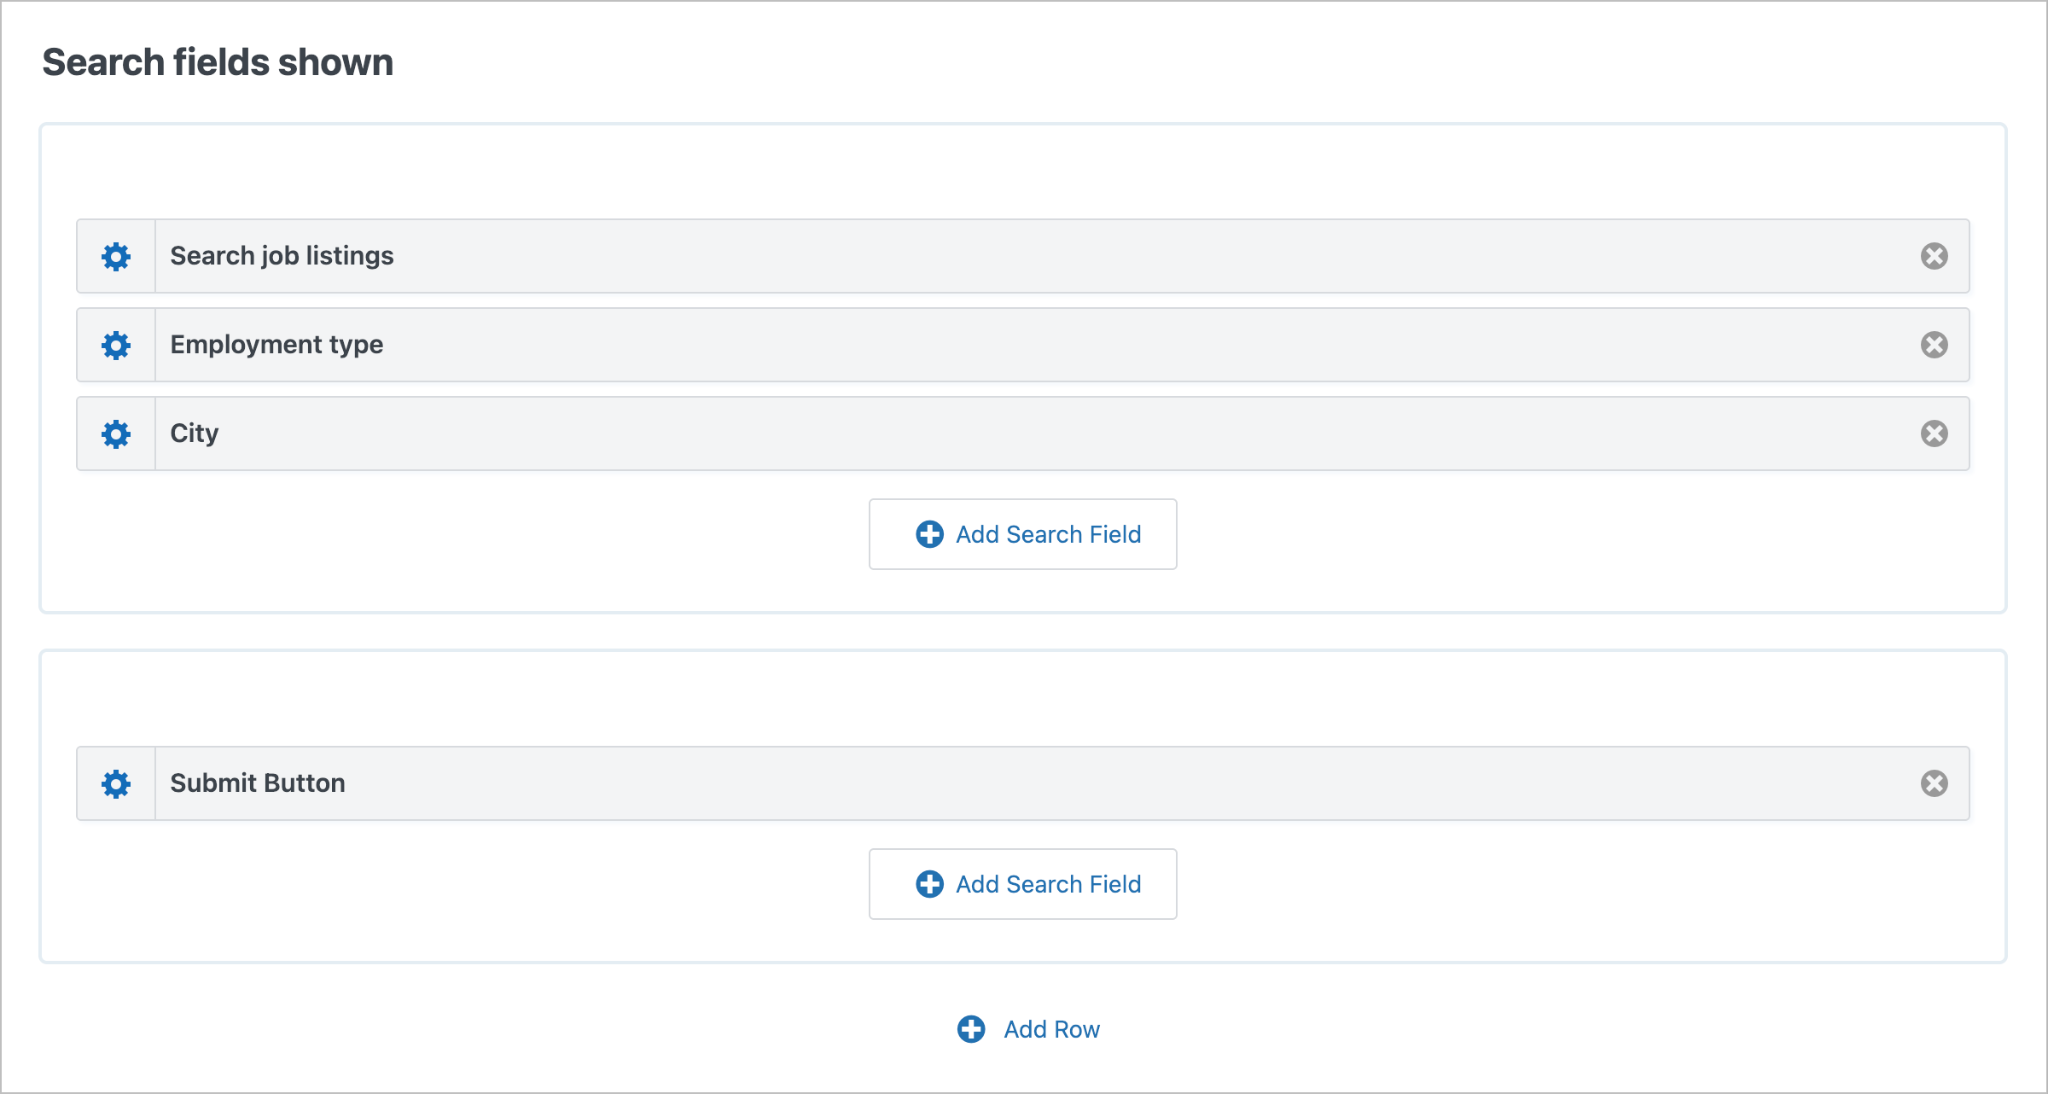
Task: Click the plus icon inside lower Add Search Field button
Action: click(x=929, y=884)
